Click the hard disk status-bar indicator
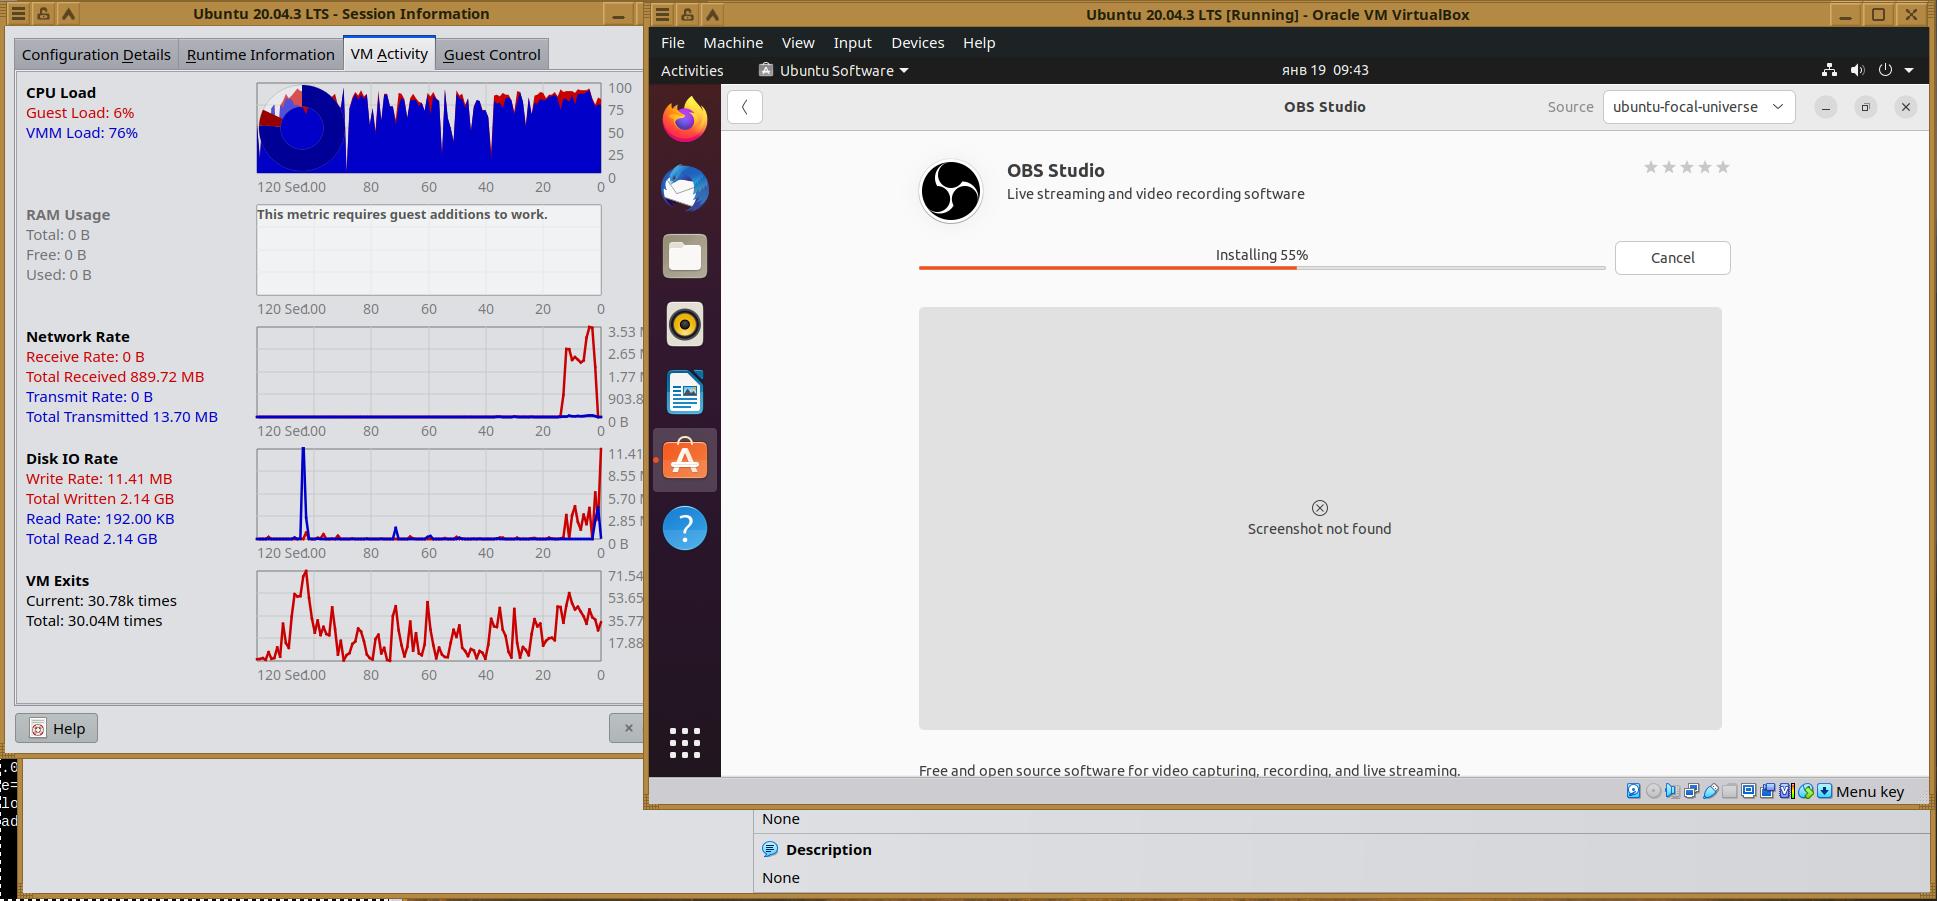This screenshot has width=1937, height=901. coord(1634,791)
